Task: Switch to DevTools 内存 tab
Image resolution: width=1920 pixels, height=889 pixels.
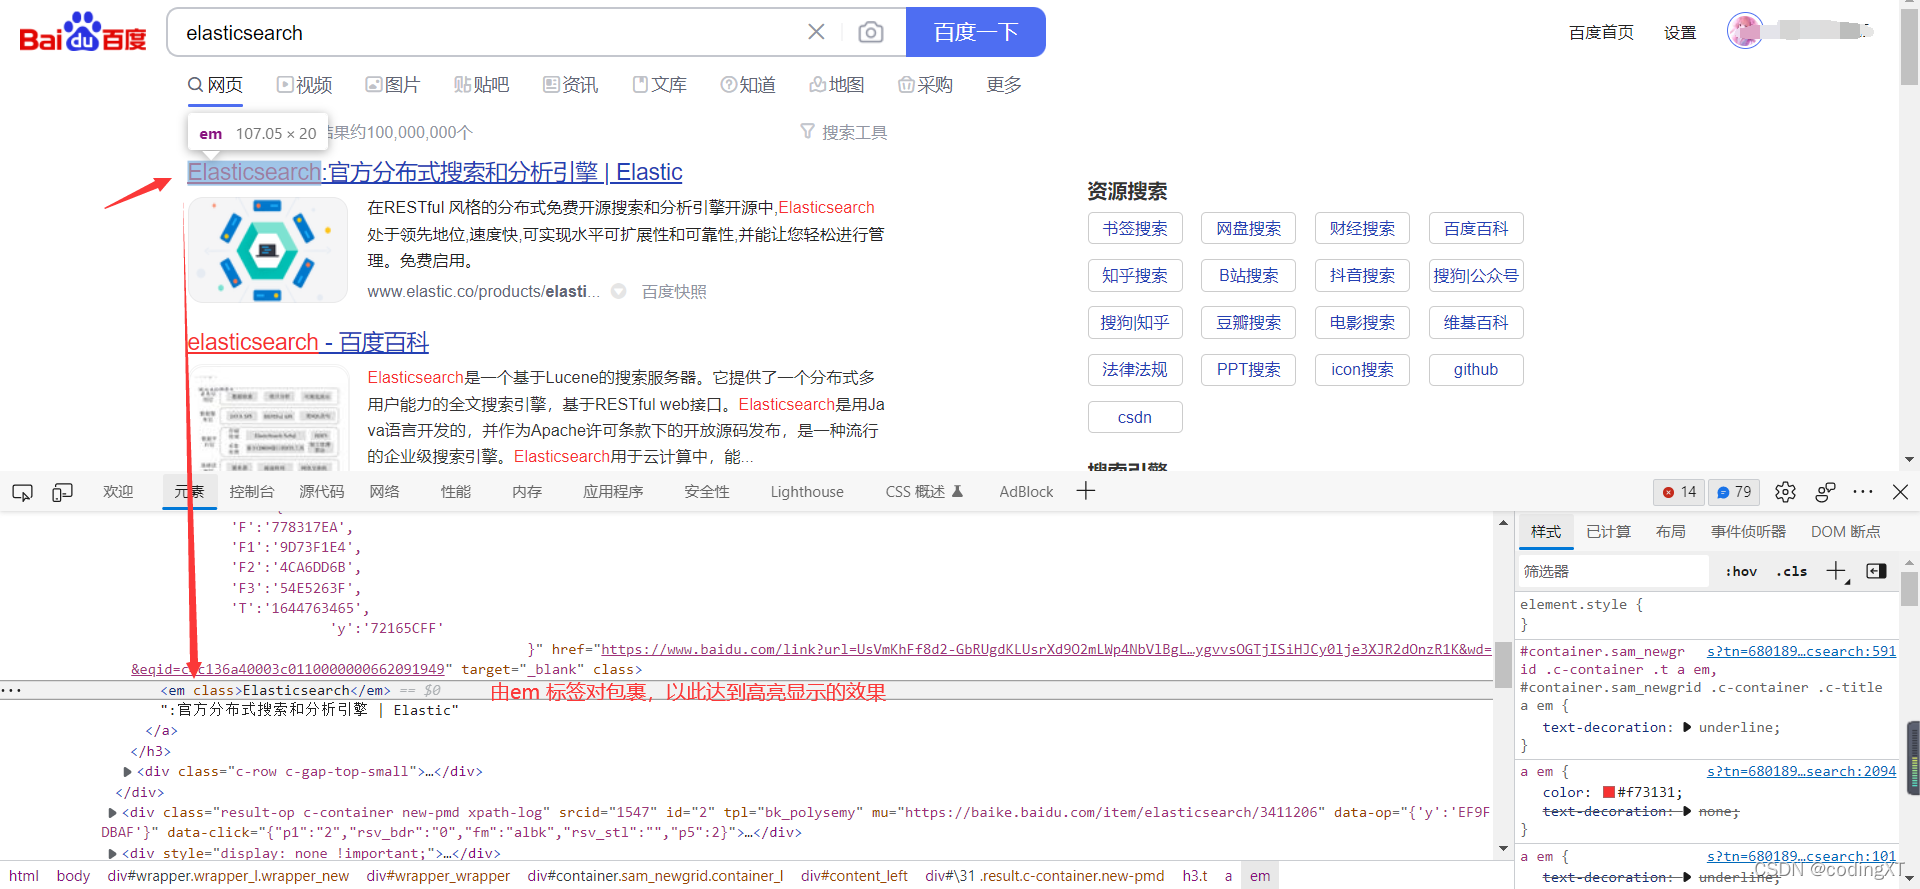Action: point(527,492)
